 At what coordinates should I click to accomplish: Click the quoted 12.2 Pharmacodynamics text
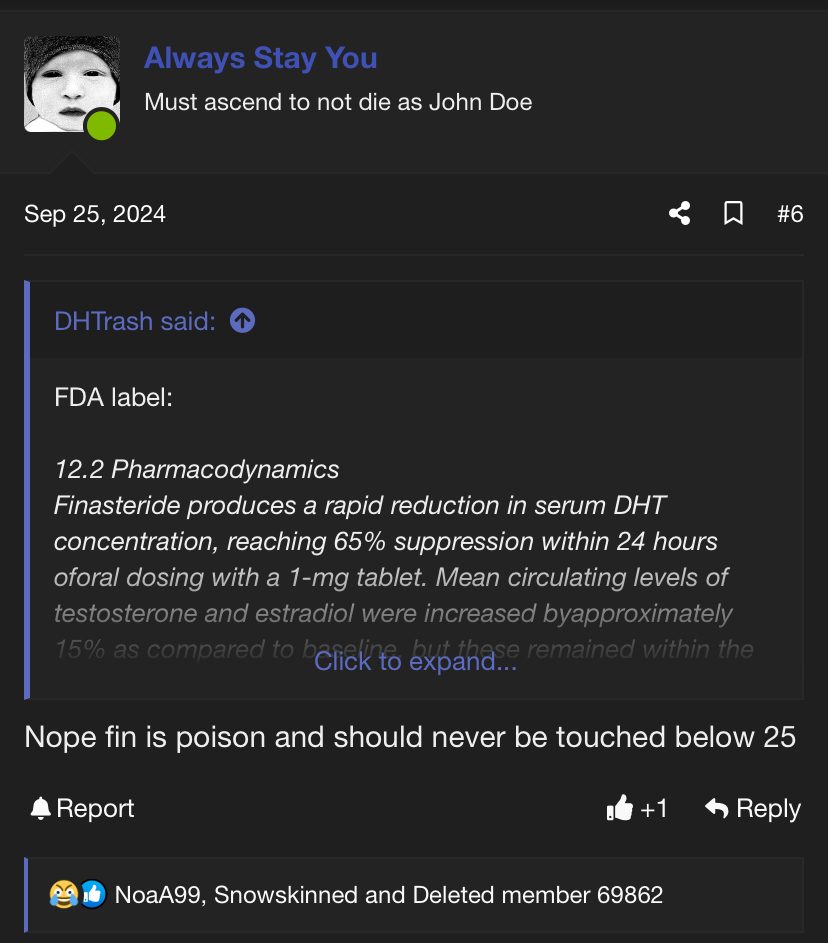click(197, 469)
